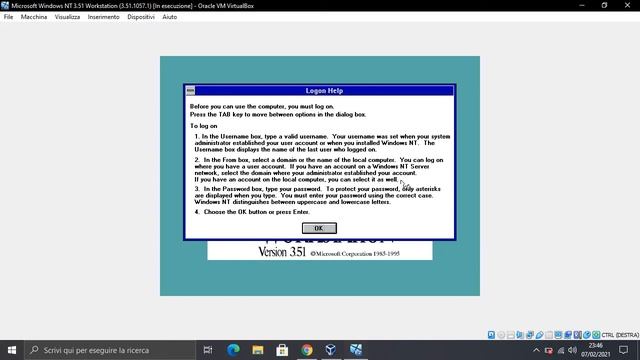Click the shared folders status icon

pyautogui.click(x=549, y=335)
